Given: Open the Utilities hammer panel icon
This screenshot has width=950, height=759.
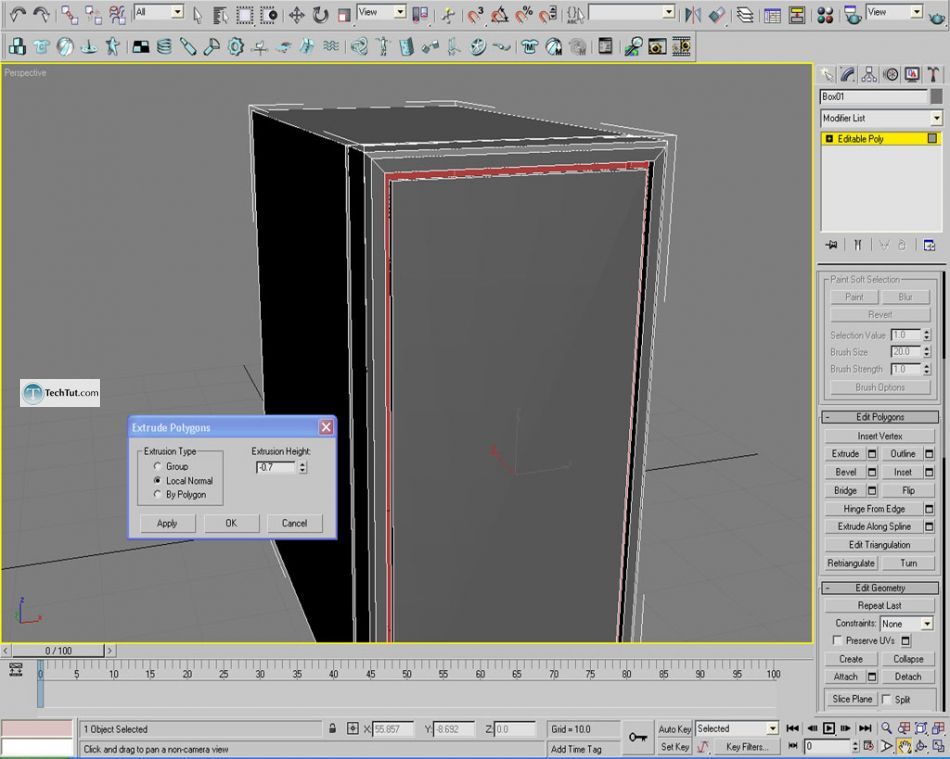Looking at the screenshot, I should (x=934, y=74).
